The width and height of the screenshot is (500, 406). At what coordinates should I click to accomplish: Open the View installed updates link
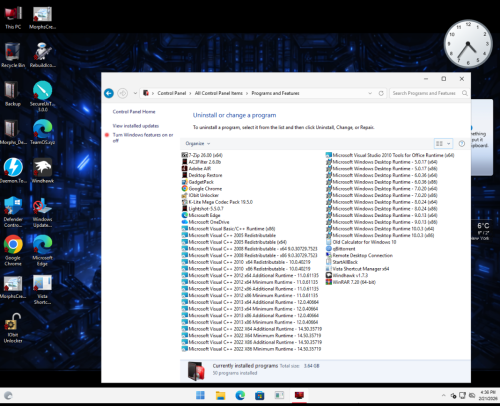tap(136, 126)
